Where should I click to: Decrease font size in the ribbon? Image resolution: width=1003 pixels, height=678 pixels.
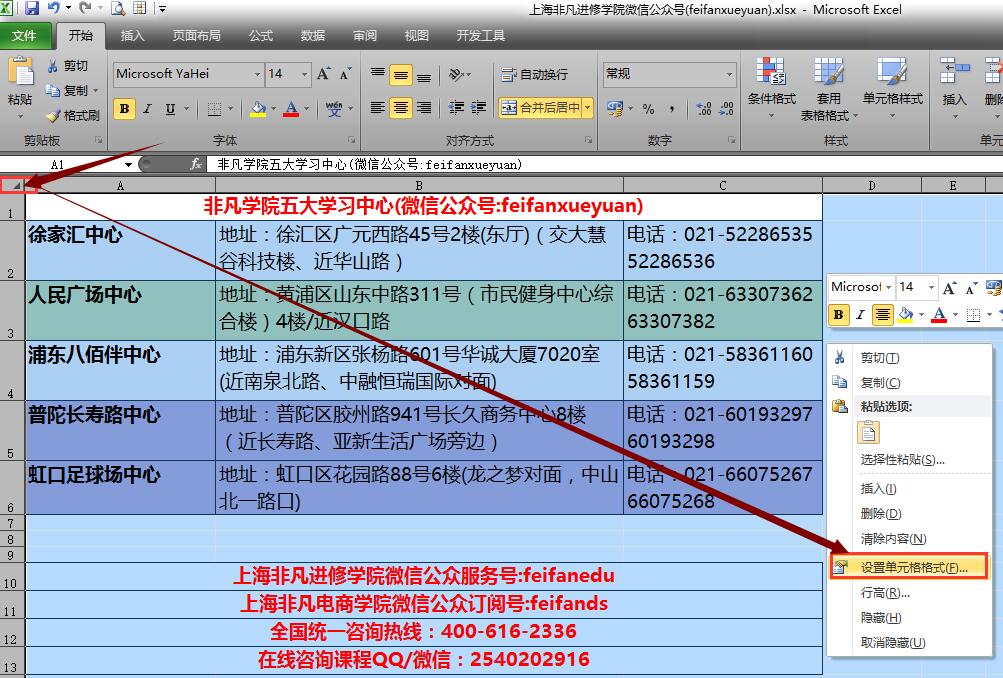tap(345, 74)
